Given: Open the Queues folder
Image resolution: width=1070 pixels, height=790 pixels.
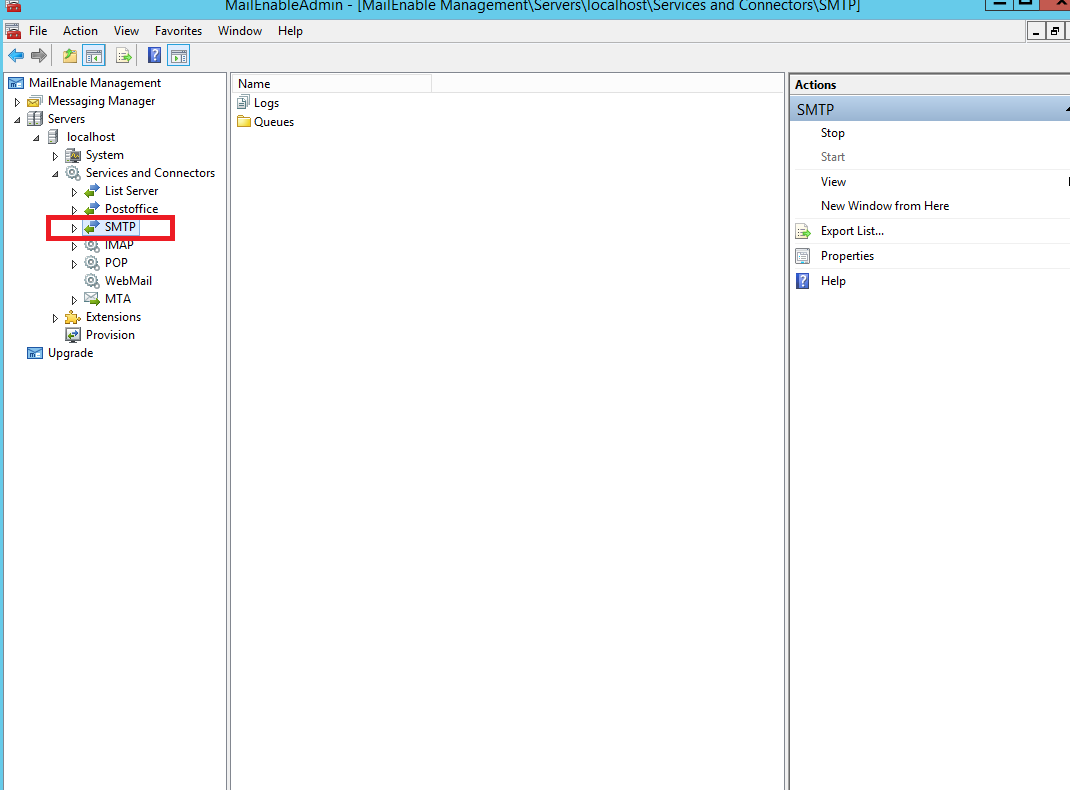Looking at the screenshot, I should tap(273, 122).
